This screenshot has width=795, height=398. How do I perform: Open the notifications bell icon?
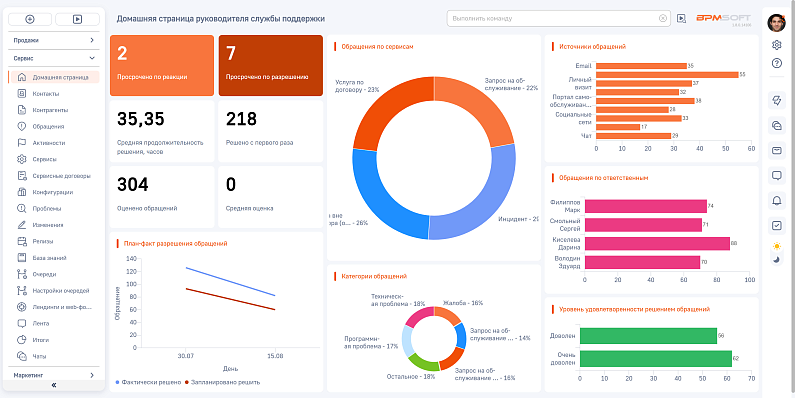pyautogui.click(x=776, y=201)
